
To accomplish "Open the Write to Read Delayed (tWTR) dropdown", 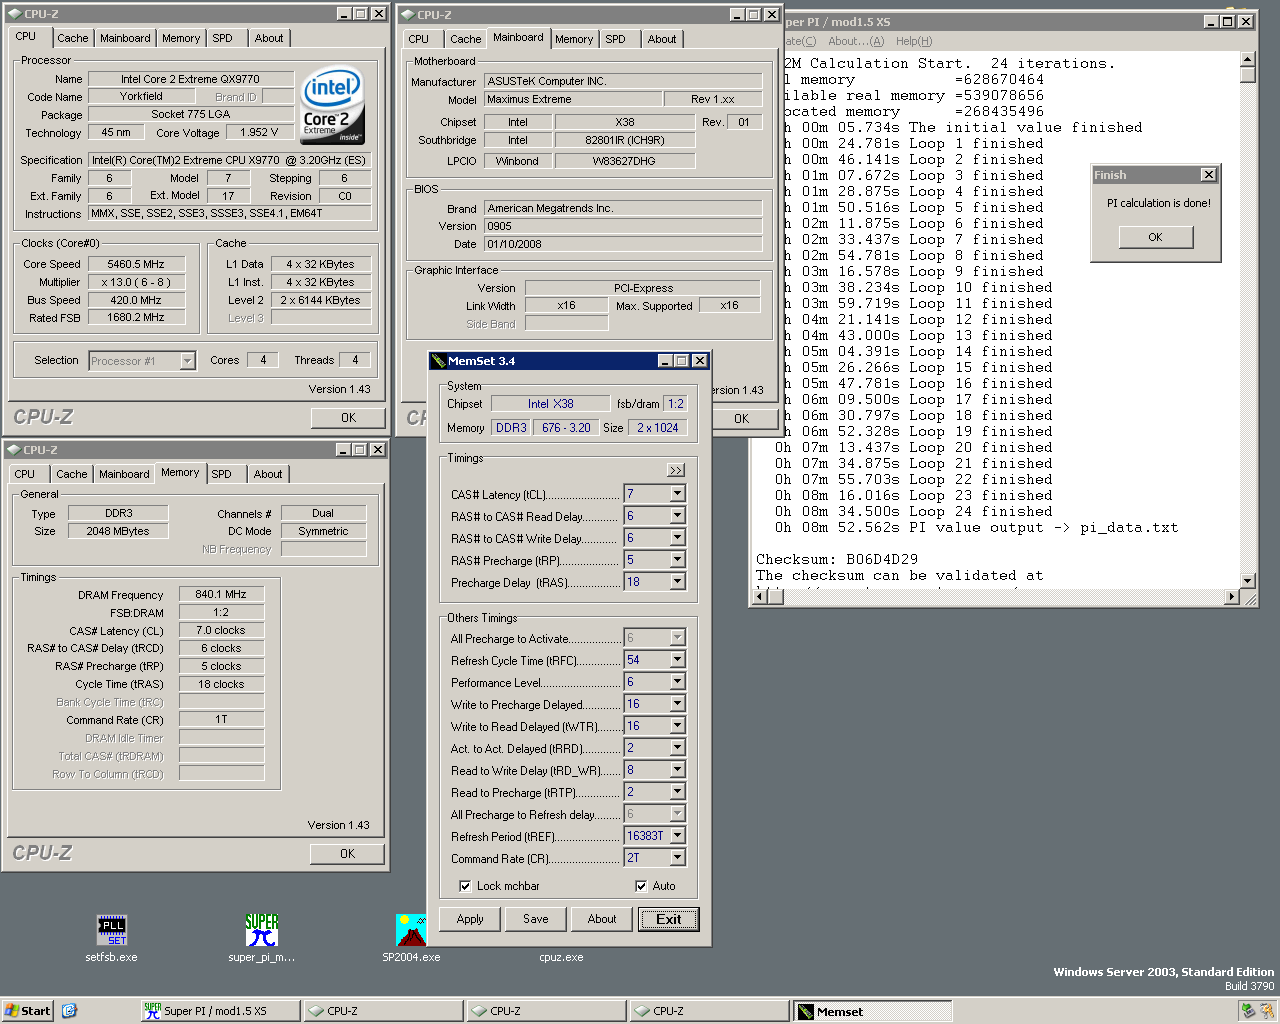I will [677, 726].
